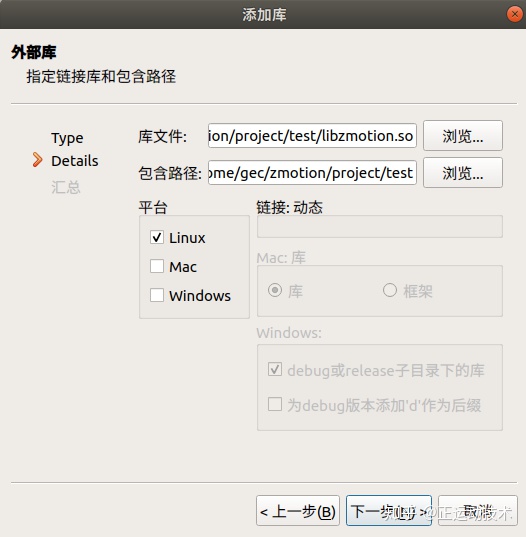
Task: Toggle 为debug版本添加'd'作为后缀 checkbox
Action: (x=275, y=404)
